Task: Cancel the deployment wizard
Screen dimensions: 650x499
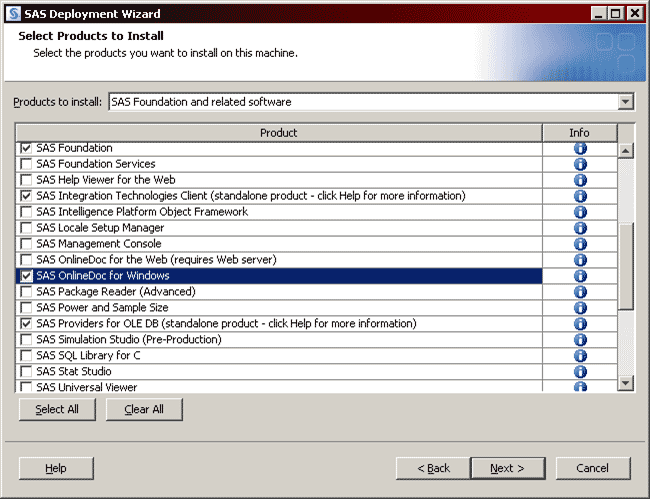Action: [593, 468]
